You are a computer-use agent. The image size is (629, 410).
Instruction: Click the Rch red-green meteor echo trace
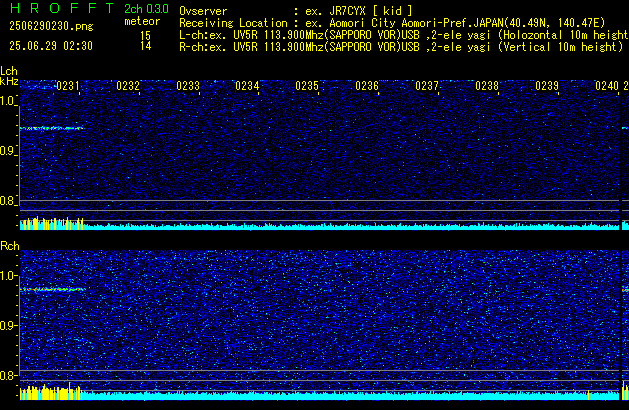[53, 289]
